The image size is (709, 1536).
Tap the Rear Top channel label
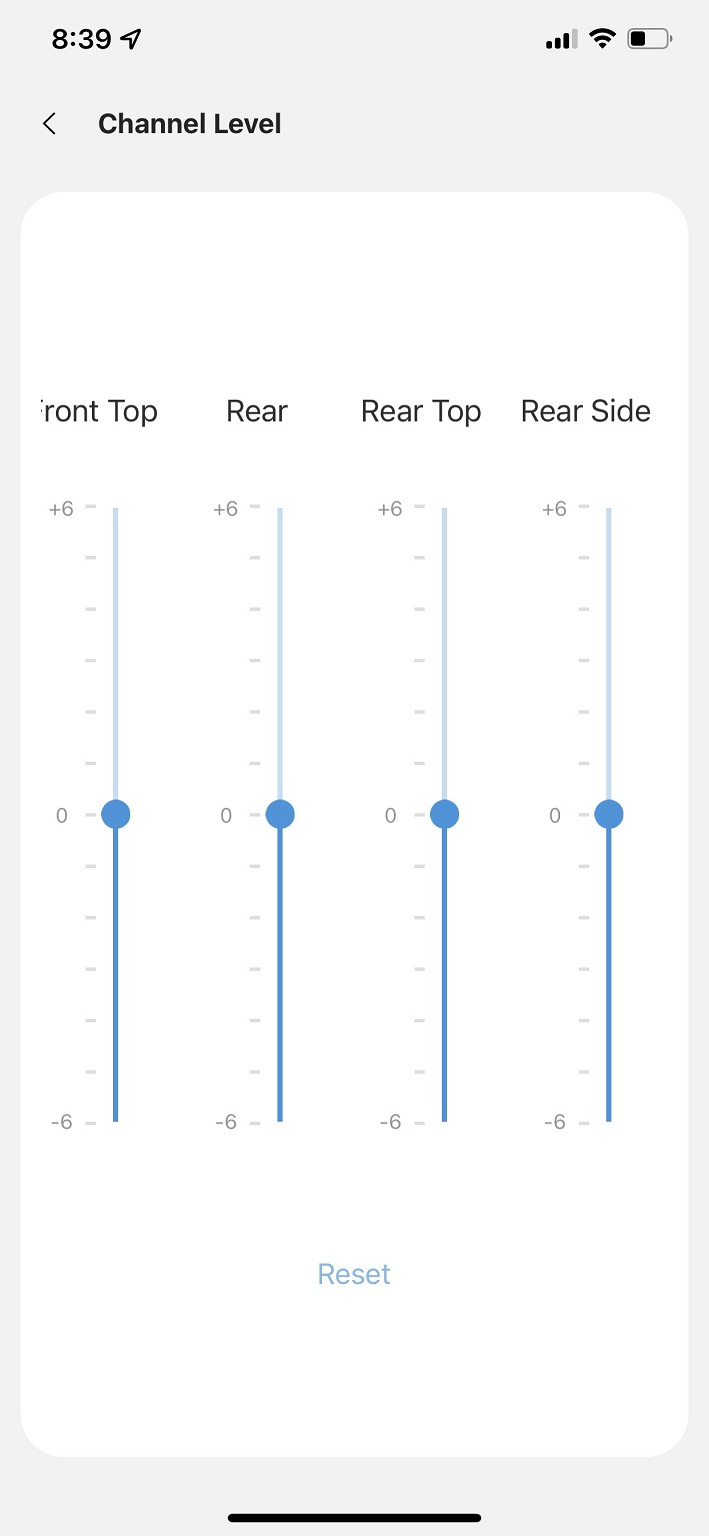421,411
